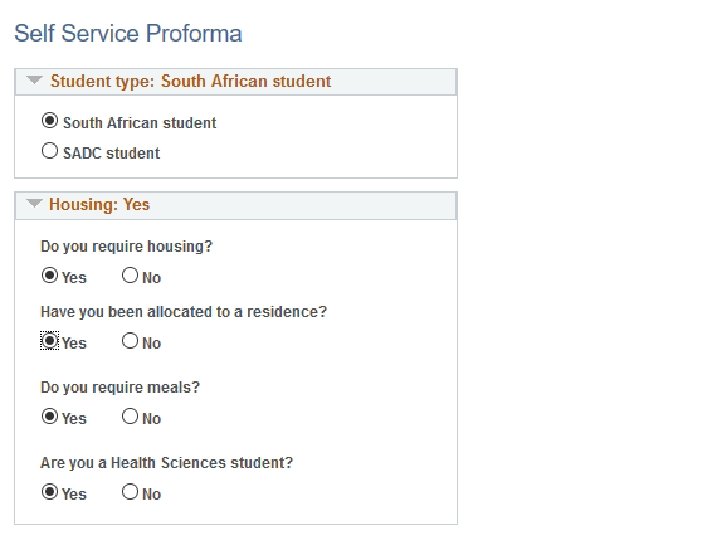Image resolution: width=720 pixels, height=540 pixels.
Task: Click the 'Do you require housing?' question text
Action: point(126,246)
